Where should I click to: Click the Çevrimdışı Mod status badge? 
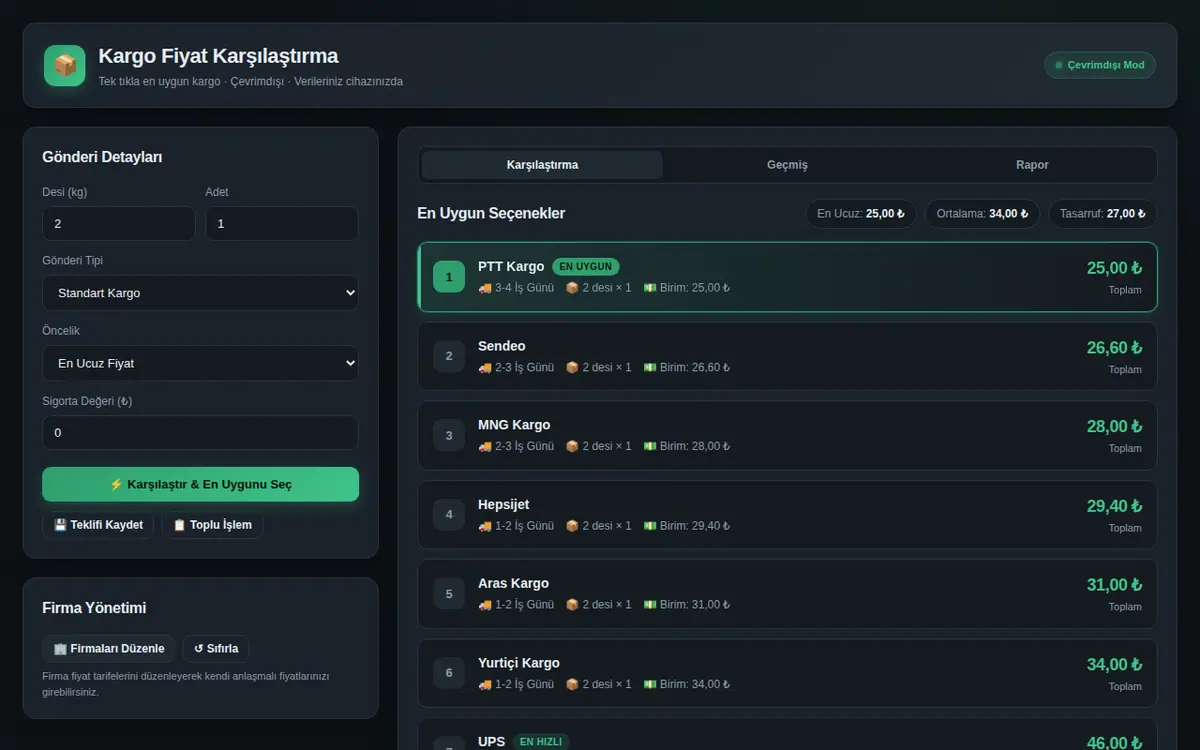coord(1100,65)
